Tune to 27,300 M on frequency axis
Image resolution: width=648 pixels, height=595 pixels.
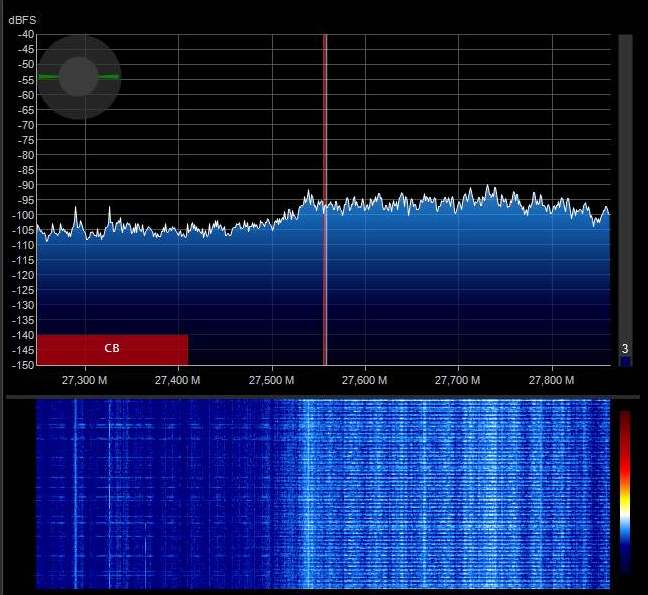[84, 381]
